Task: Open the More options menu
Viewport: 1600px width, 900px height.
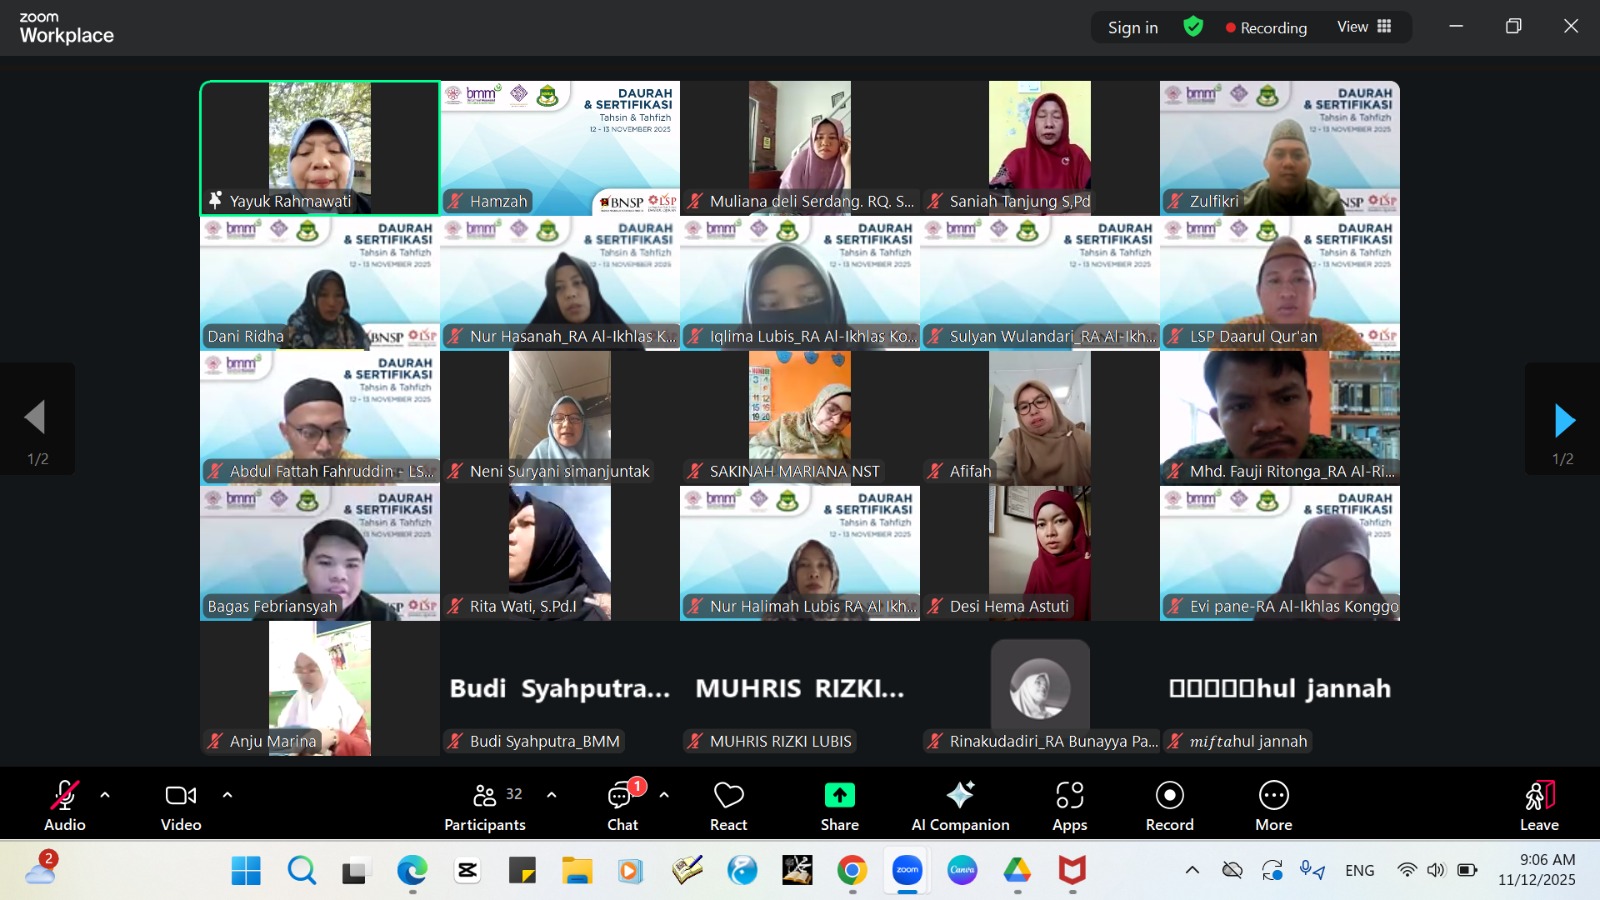Action: tap(1273, 796)
